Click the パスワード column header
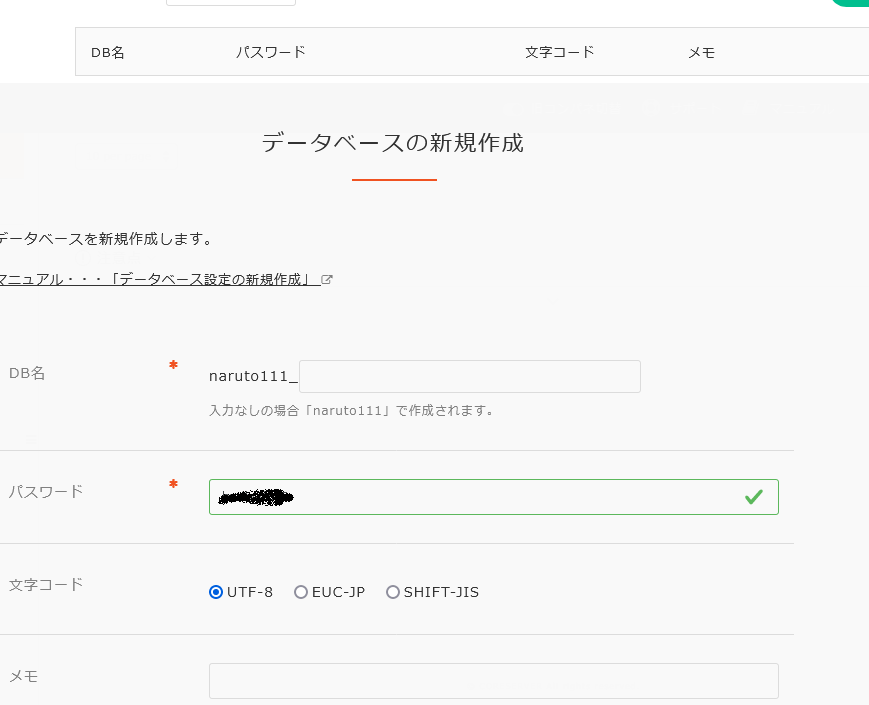The height and width of the screenshot is (705, 869). (270, 51)
